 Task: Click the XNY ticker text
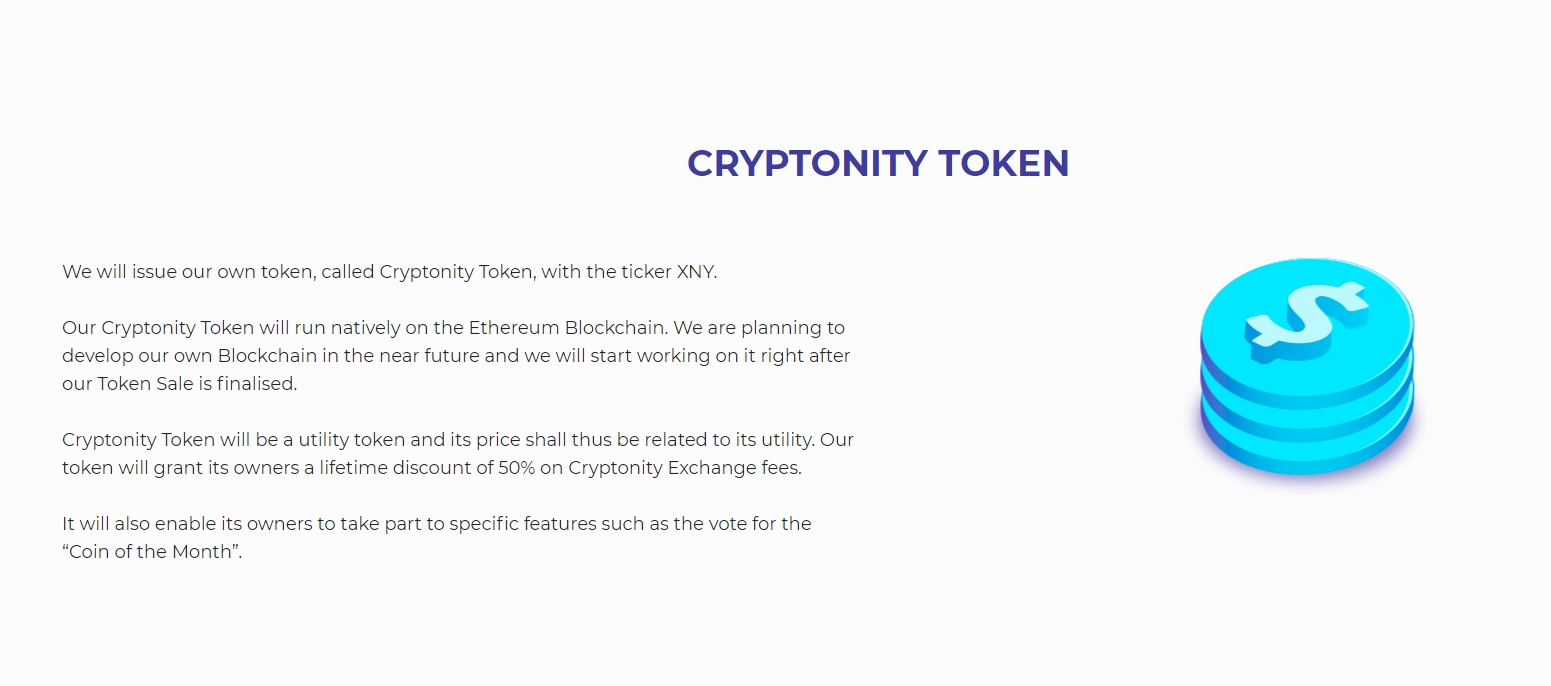click(x=696, y=271)
